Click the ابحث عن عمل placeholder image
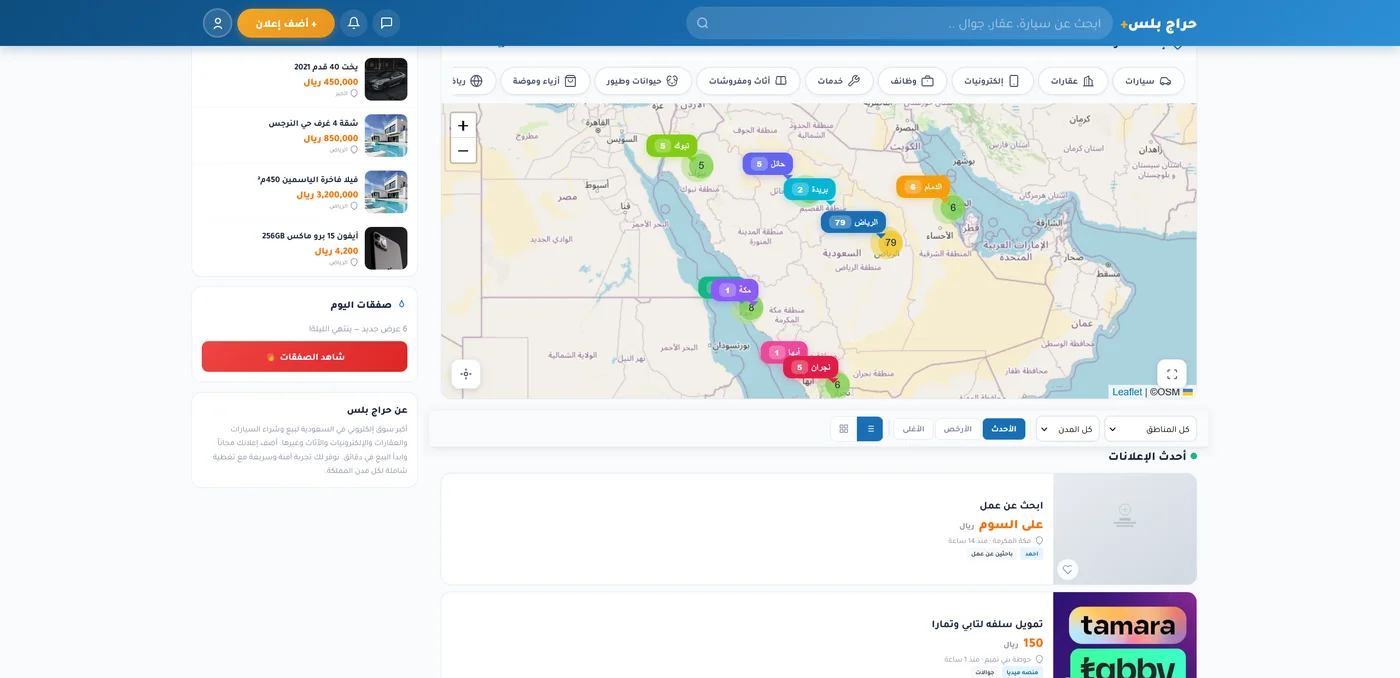 (1125, 529)
